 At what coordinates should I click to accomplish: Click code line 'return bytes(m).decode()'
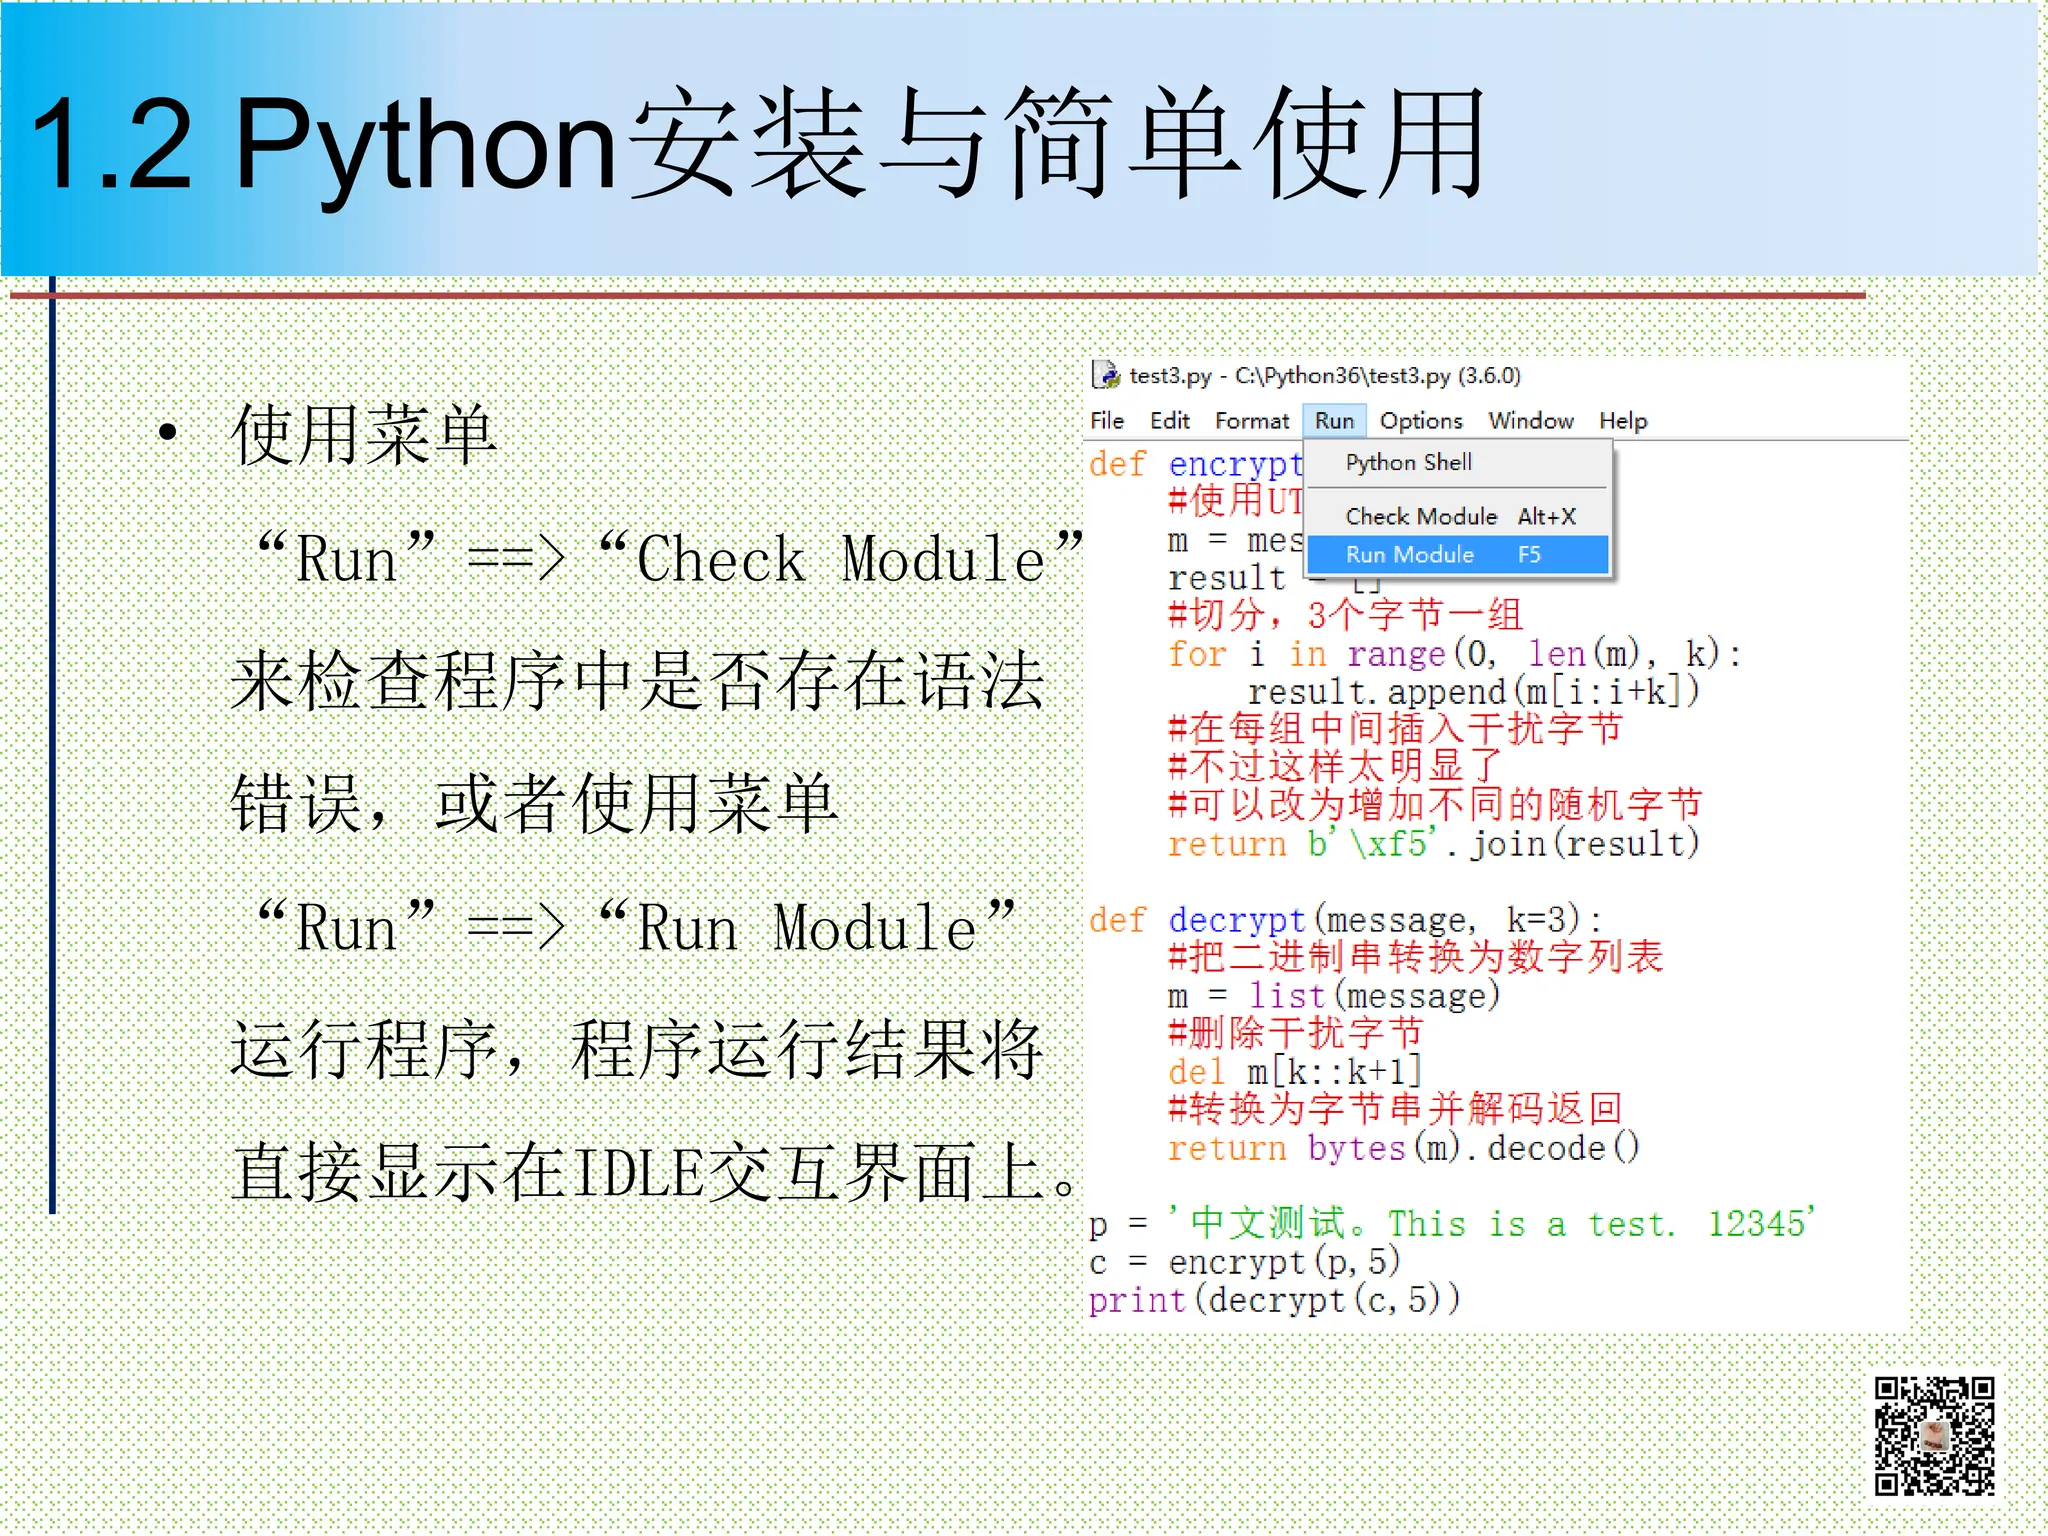click(1403, 1147)
